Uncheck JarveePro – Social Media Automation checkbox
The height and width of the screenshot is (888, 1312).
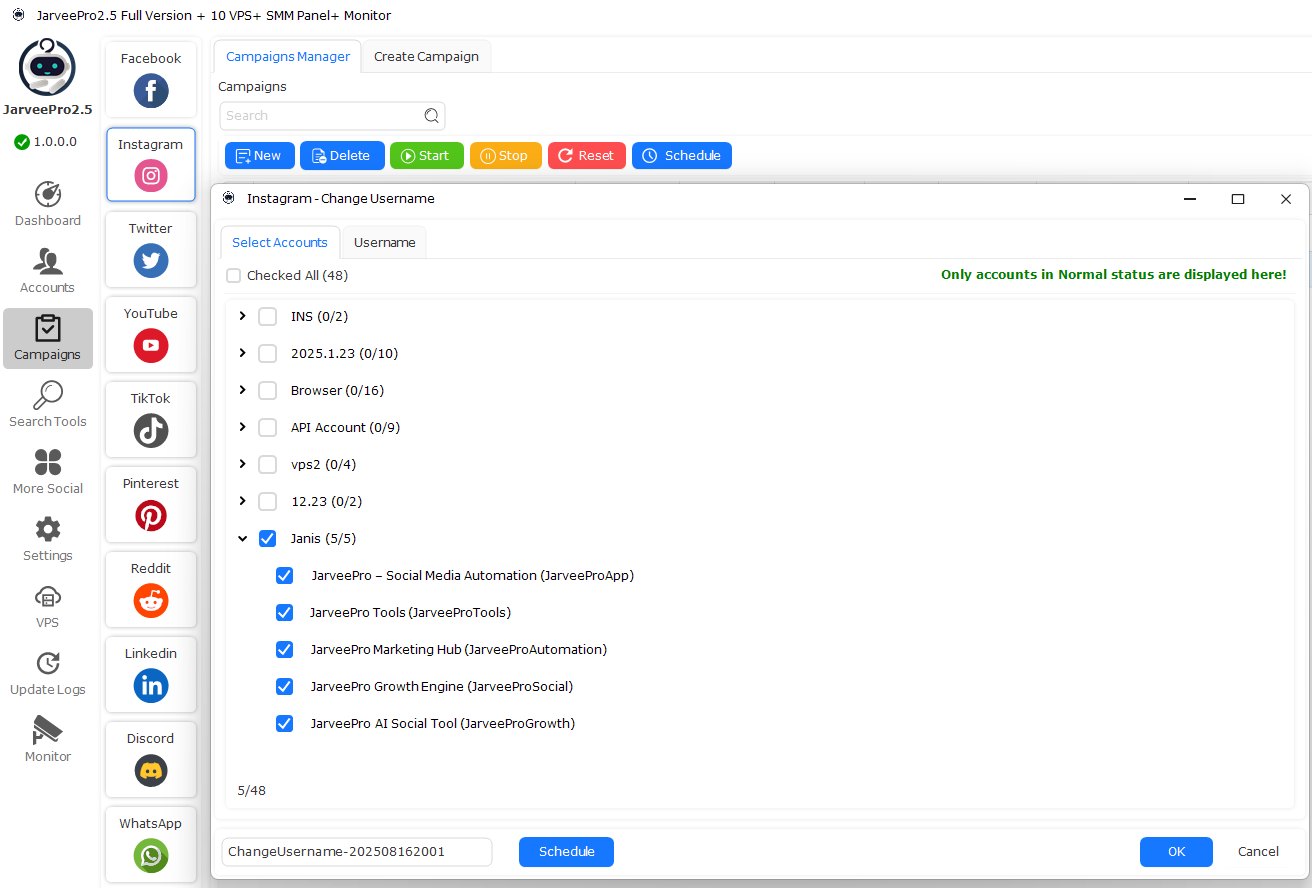285,575
